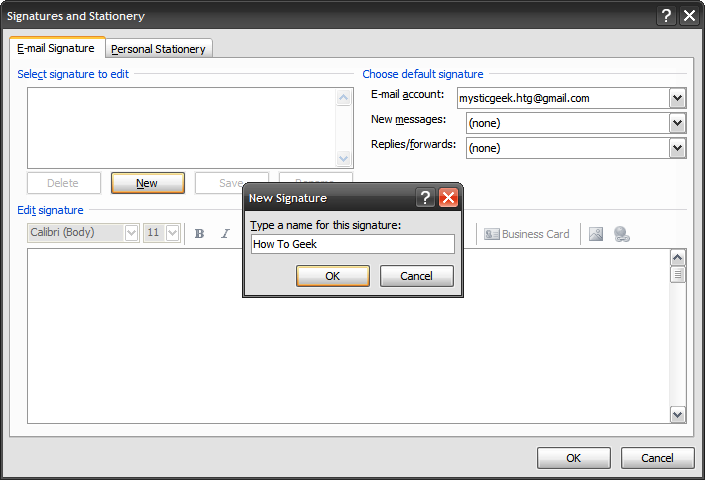The width and height of the screenshot is (705, 480).
Task: Click scroll up arrow in signature list
Action: [344, 97]
